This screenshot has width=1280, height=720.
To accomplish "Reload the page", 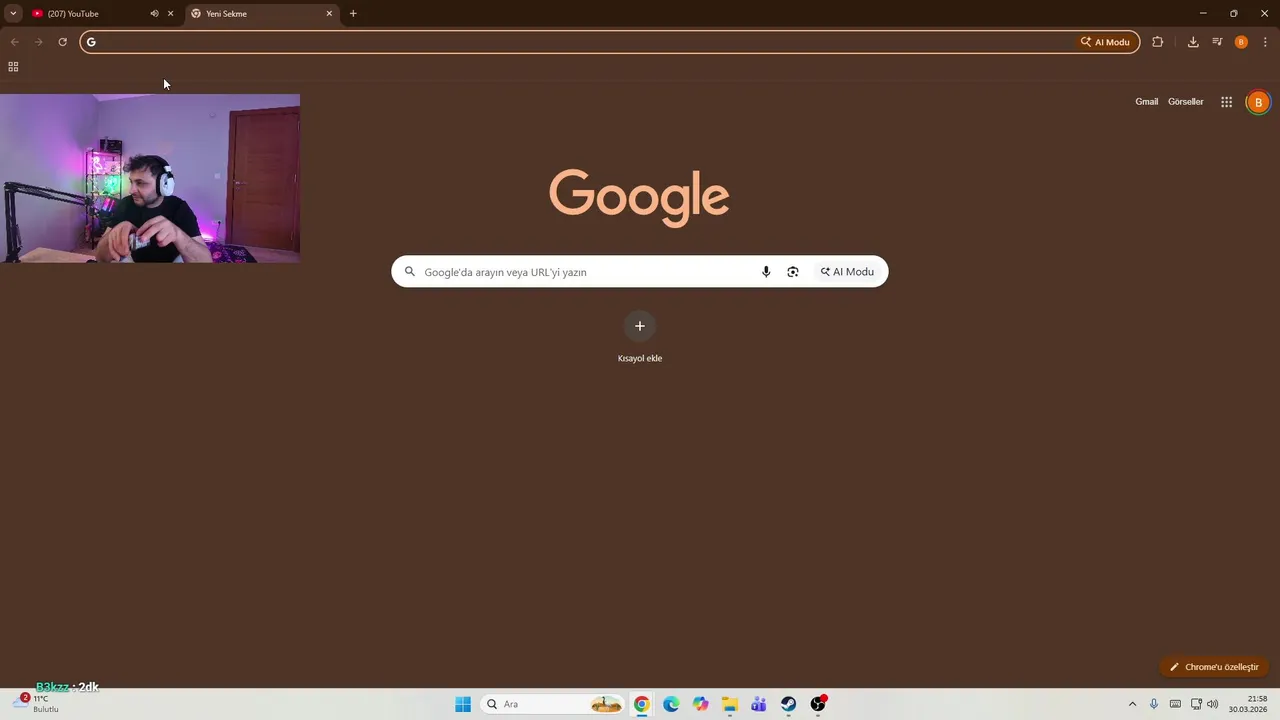I will [x=62, y=42].
